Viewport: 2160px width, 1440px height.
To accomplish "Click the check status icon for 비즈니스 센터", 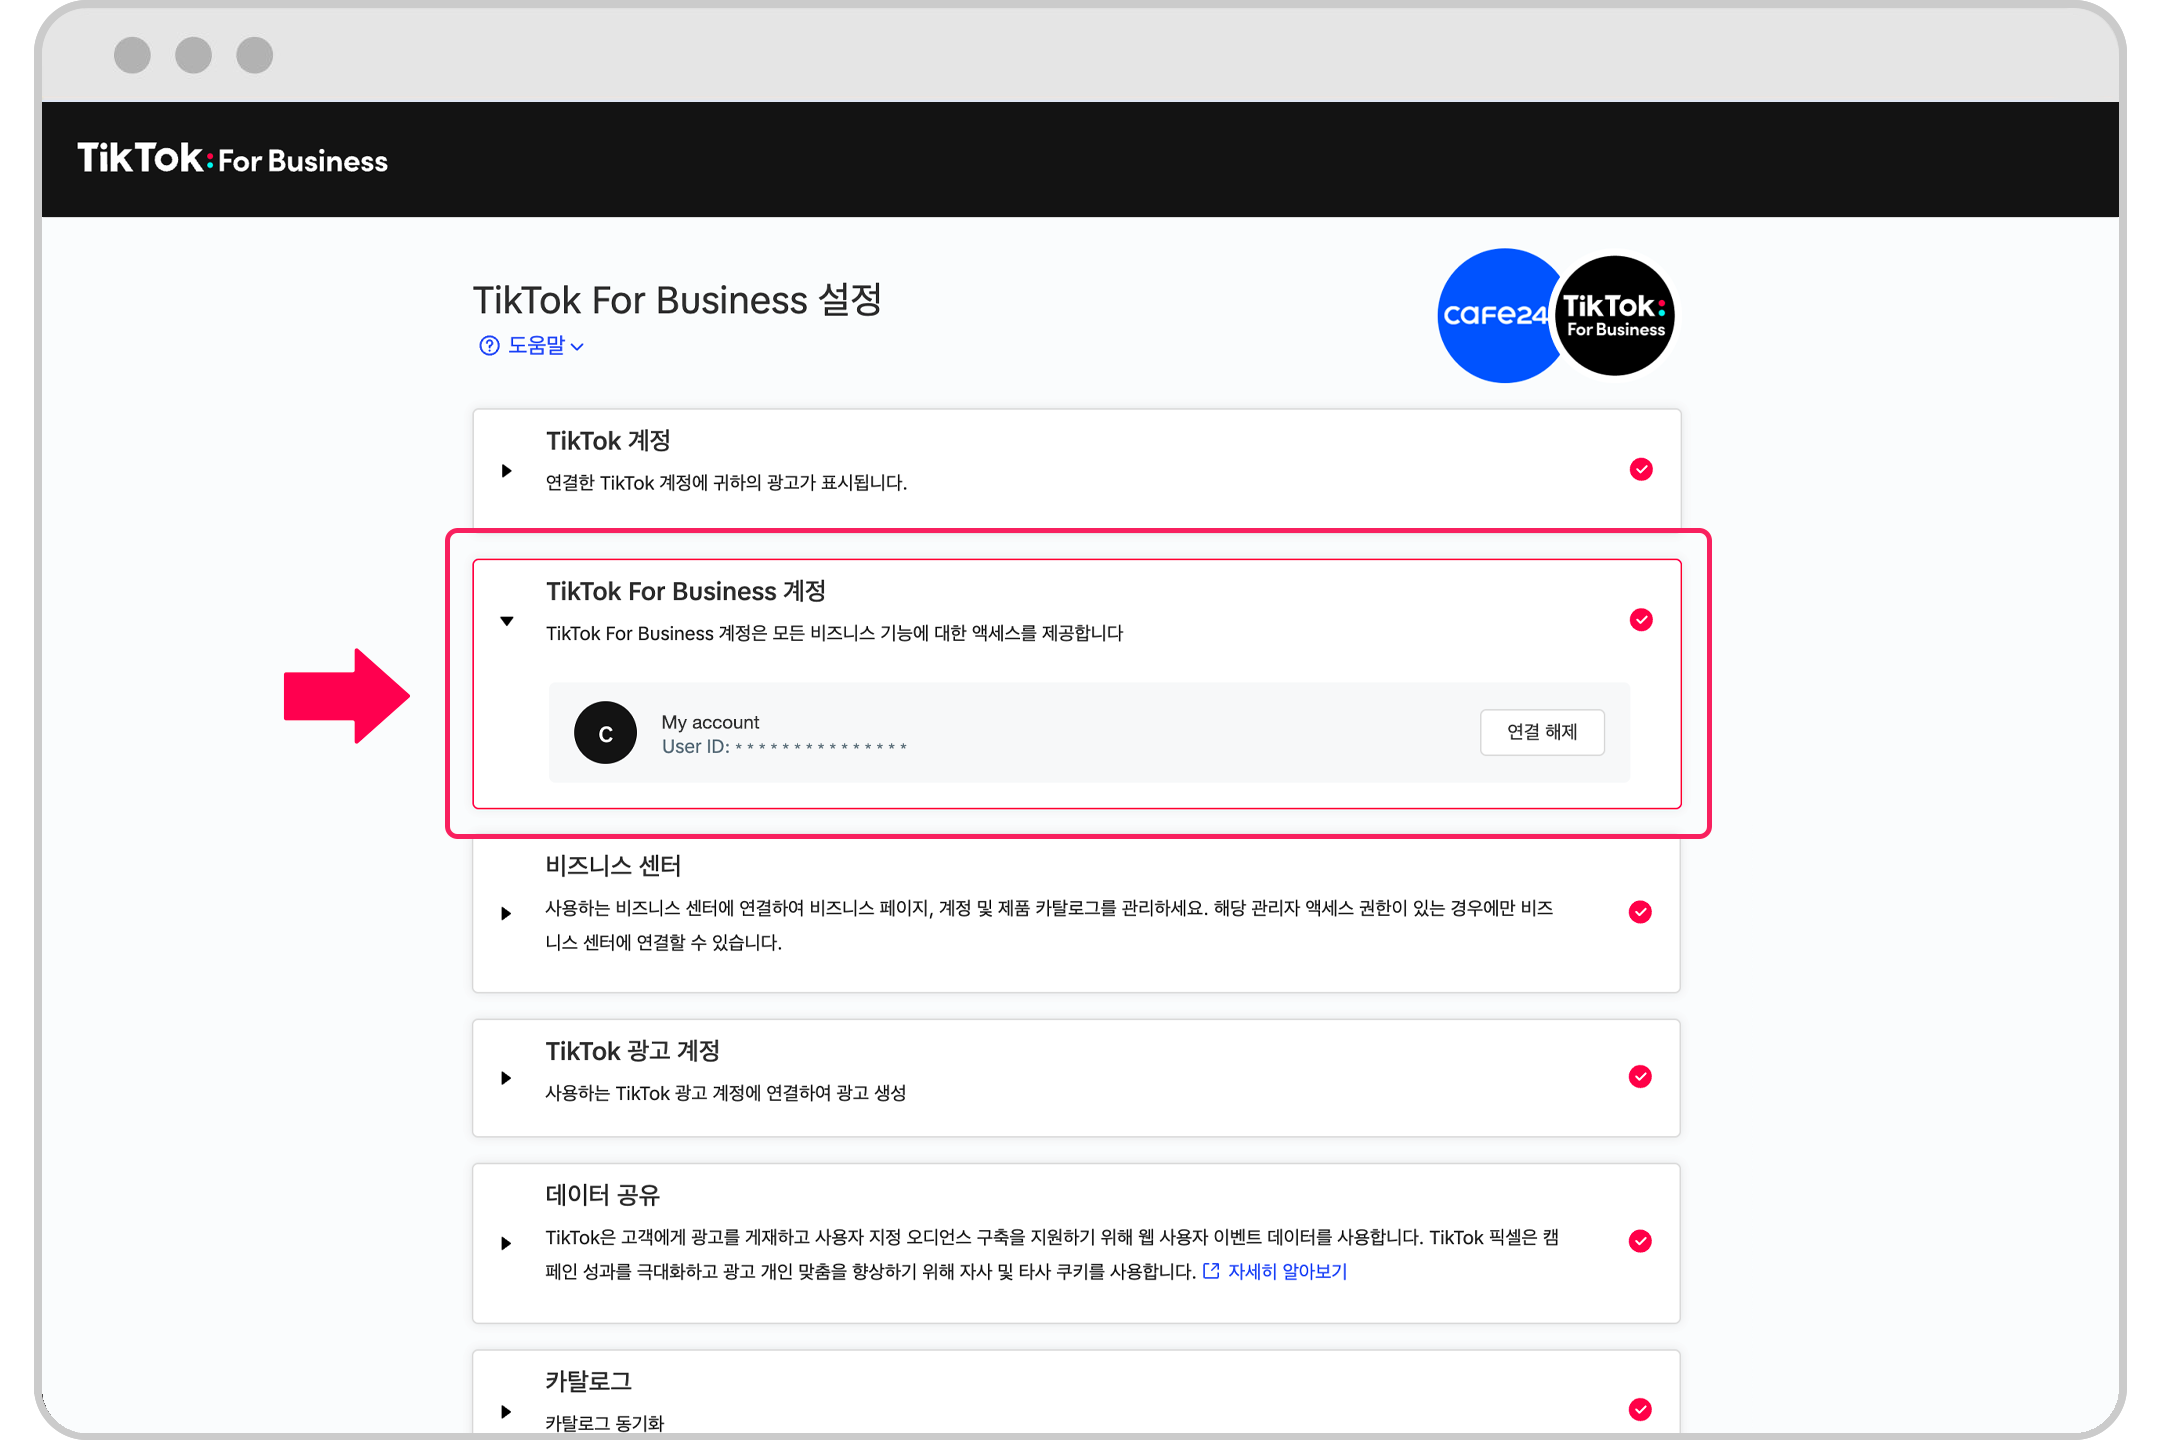I will [1640, 911].
